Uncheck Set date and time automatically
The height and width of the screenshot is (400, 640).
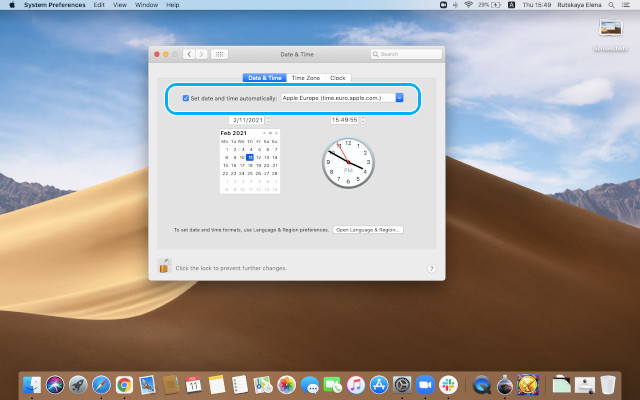point(186,98)
